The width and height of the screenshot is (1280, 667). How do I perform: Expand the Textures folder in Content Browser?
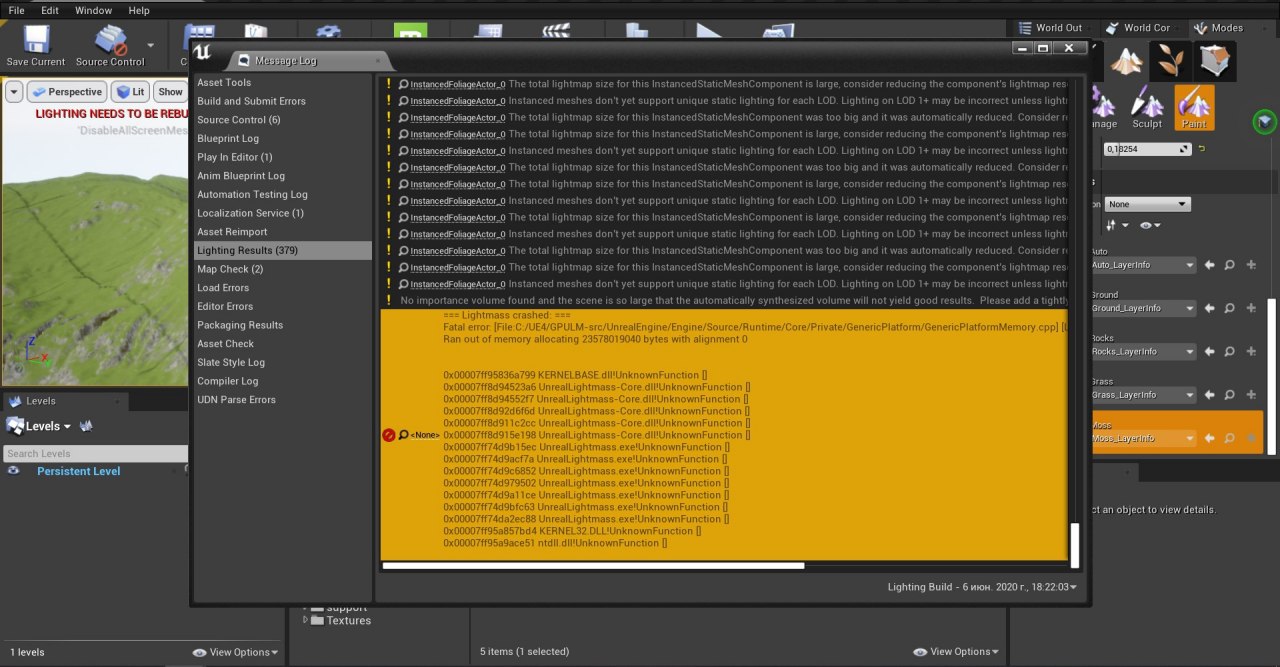306,620
